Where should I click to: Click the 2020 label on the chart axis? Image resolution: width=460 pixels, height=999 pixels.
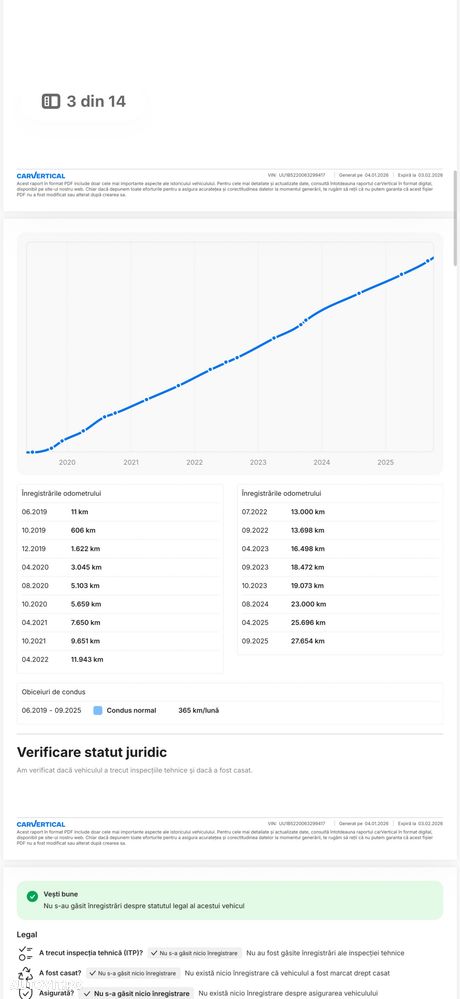67,463
